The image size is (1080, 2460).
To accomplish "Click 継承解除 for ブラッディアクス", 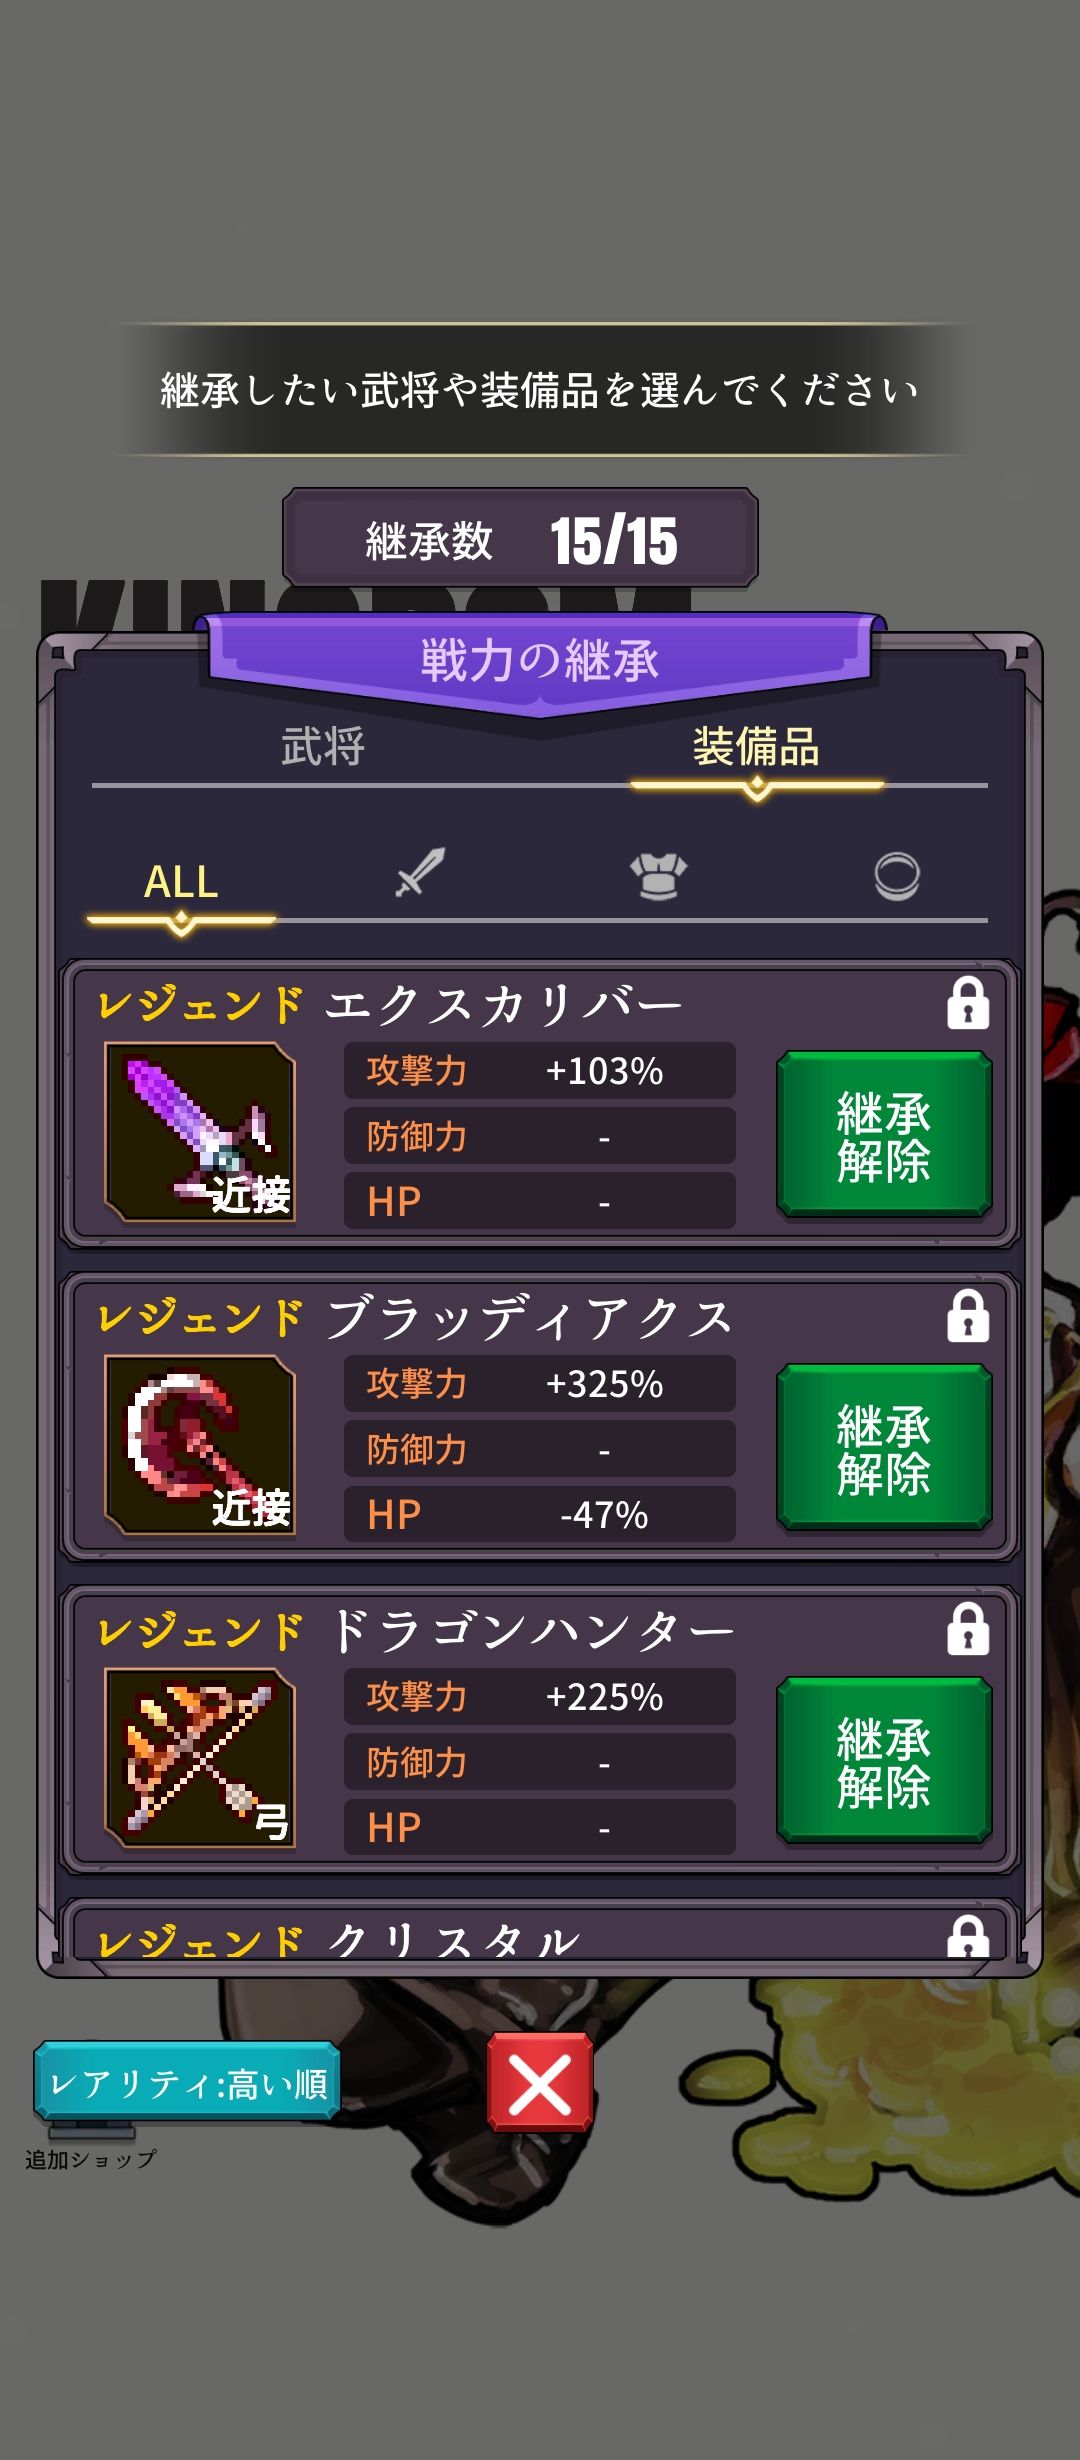I will click(x=884, y=1447).
